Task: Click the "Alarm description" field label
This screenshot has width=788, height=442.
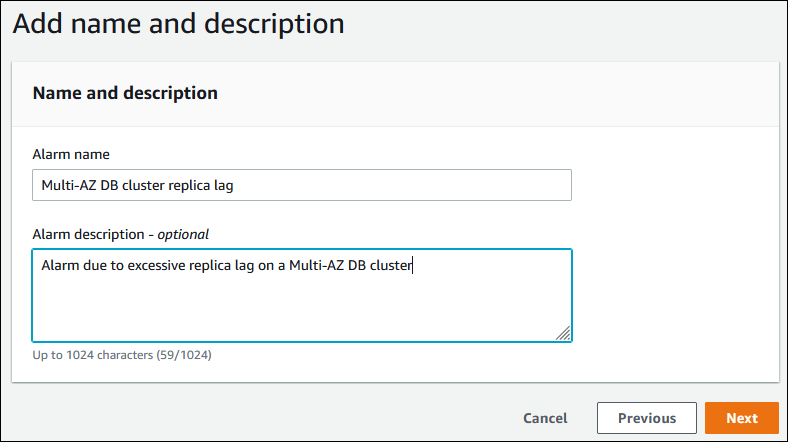Action: point(90,234)
